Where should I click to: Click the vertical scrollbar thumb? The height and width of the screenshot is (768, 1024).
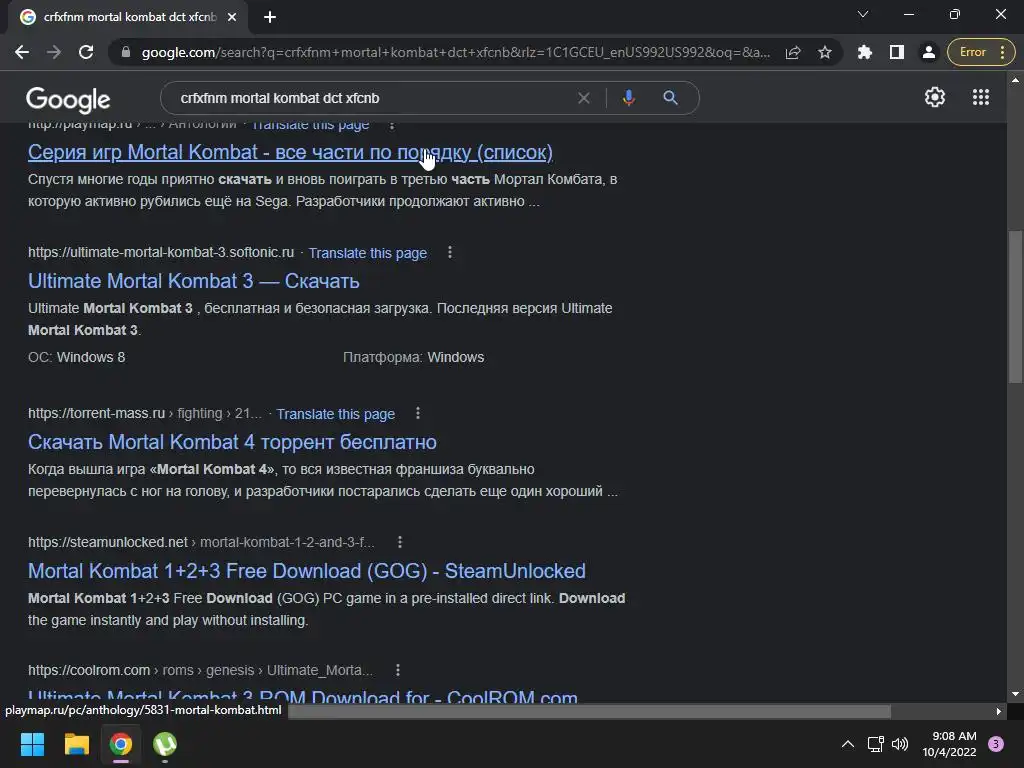coord(1015,307)
